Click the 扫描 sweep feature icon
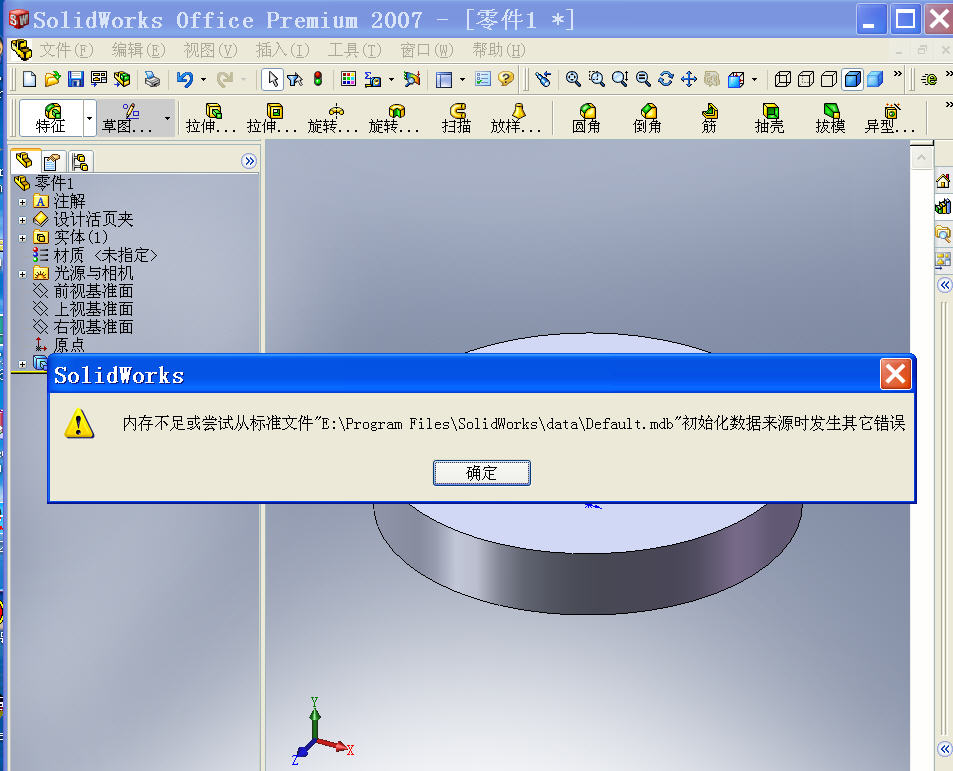The image size is (953, 771). click(456, 118)
